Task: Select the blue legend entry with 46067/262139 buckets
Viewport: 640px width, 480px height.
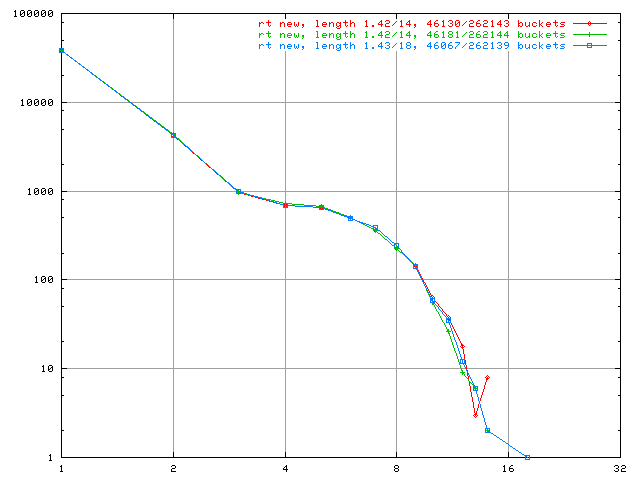Action: point(412,46)
